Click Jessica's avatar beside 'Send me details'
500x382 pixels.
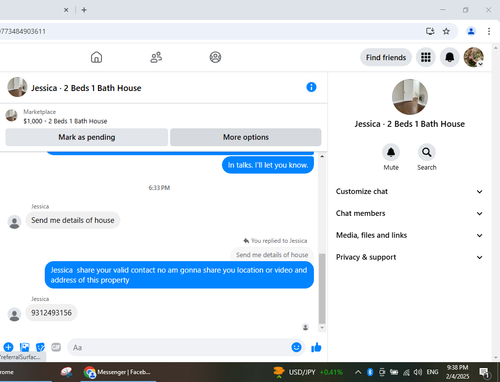point(14,222)
